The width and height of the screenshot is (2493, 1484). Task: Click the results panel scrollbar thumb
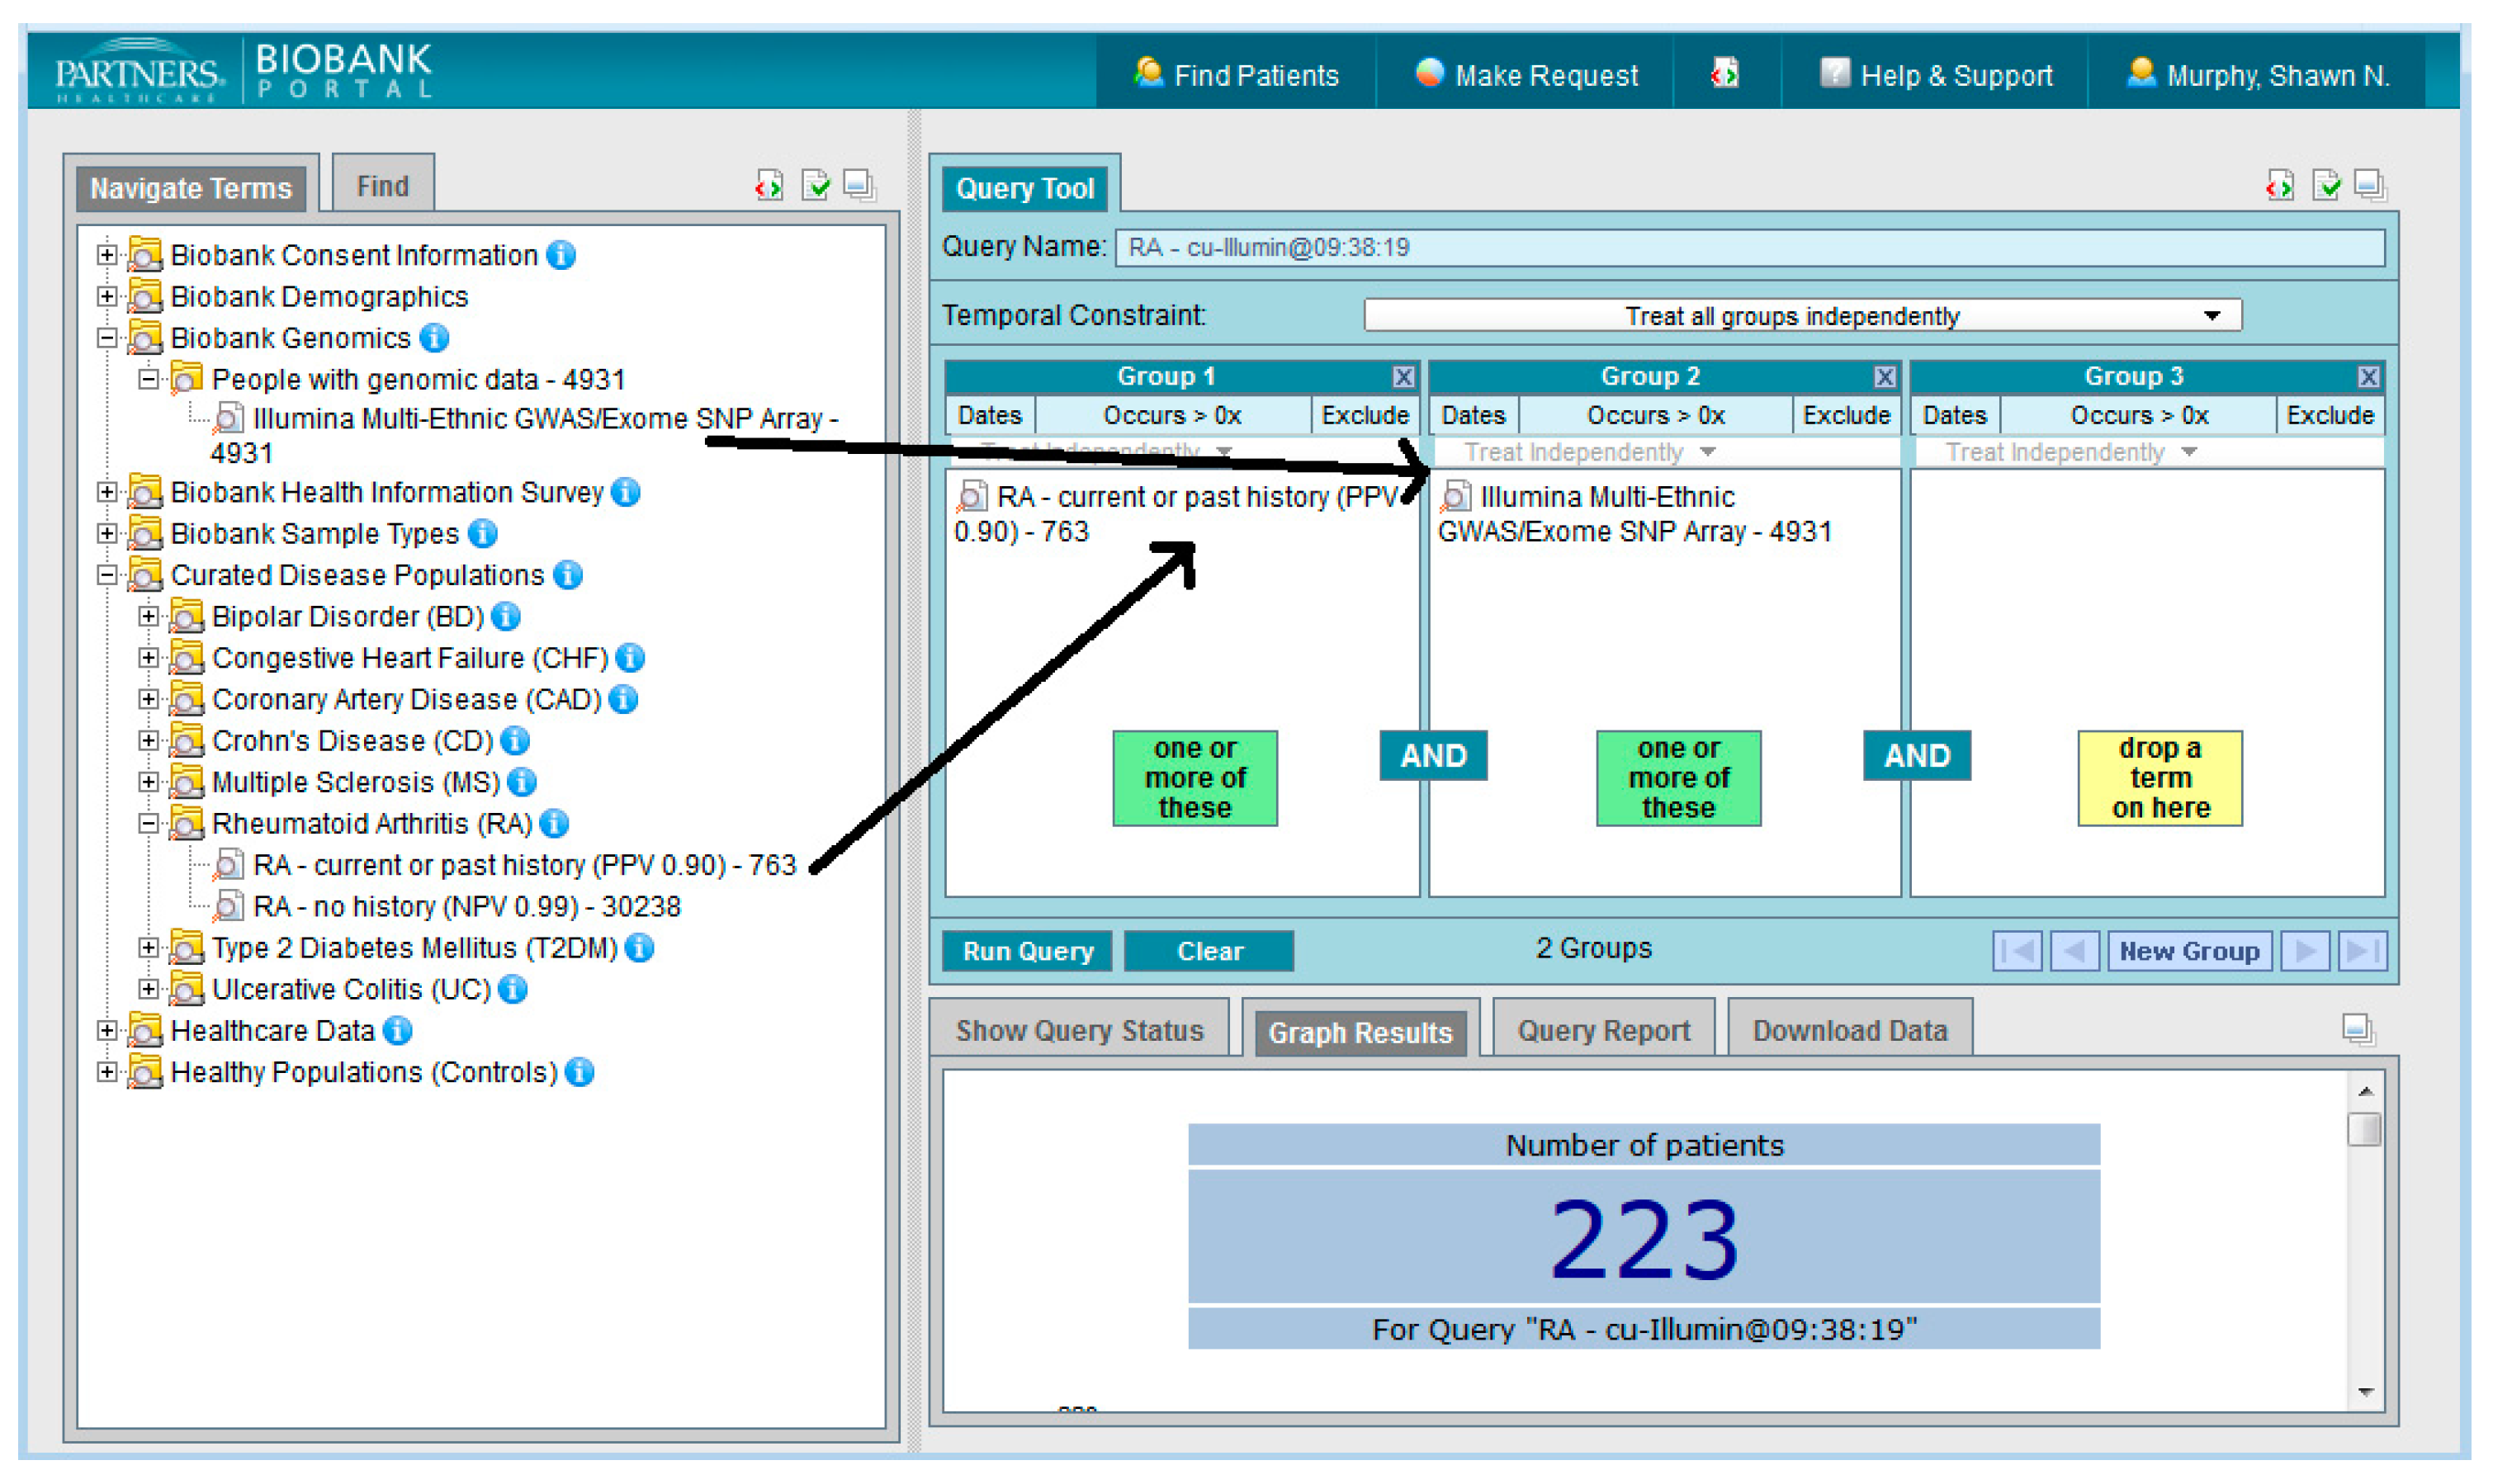pyautogui.click(x=2364, y=1129)
